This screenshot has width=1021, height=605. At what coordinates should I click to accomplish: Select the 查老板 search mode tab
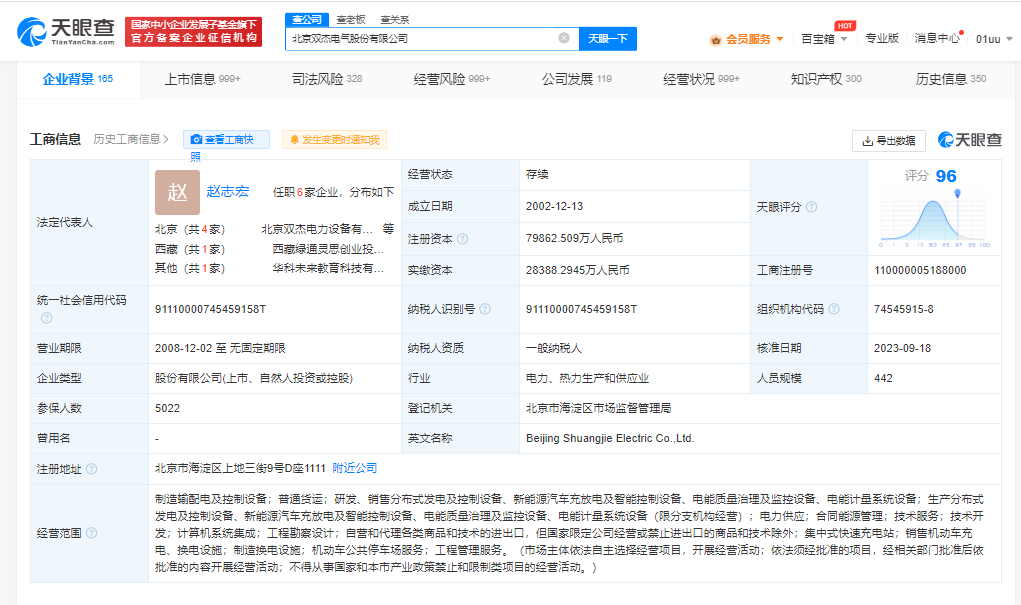351,20
